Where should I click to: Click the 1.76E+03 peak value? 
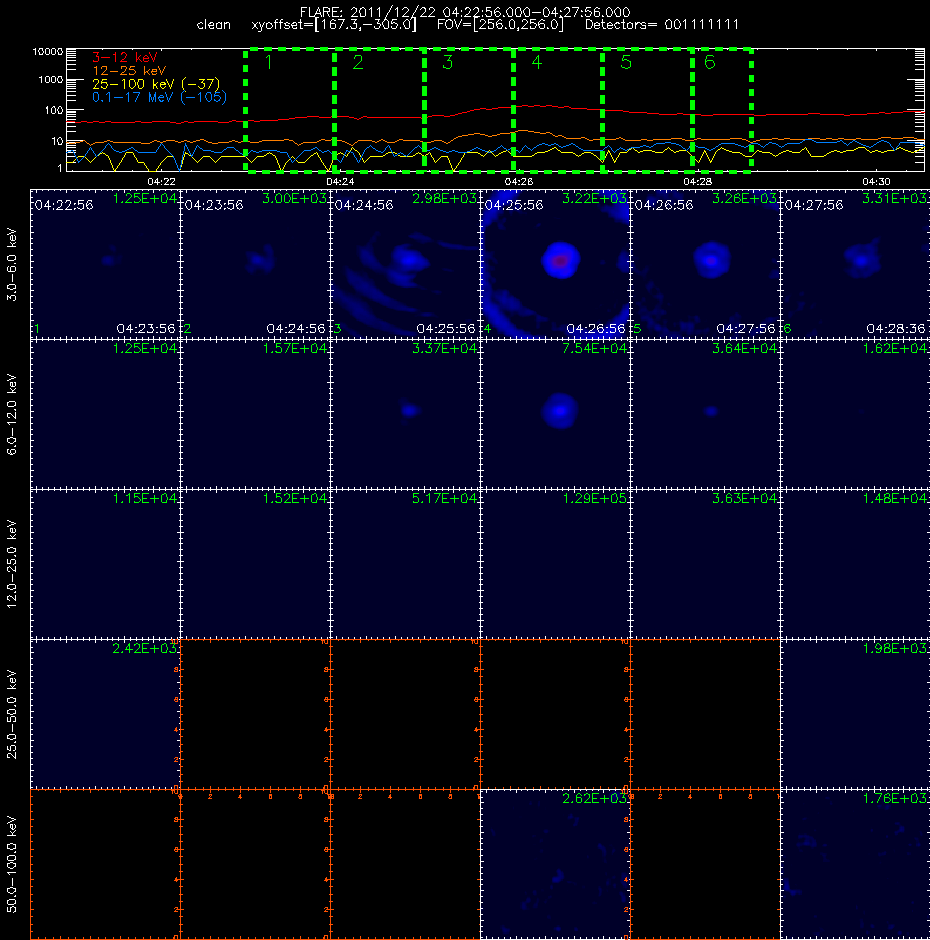click(x=894, y=799)
